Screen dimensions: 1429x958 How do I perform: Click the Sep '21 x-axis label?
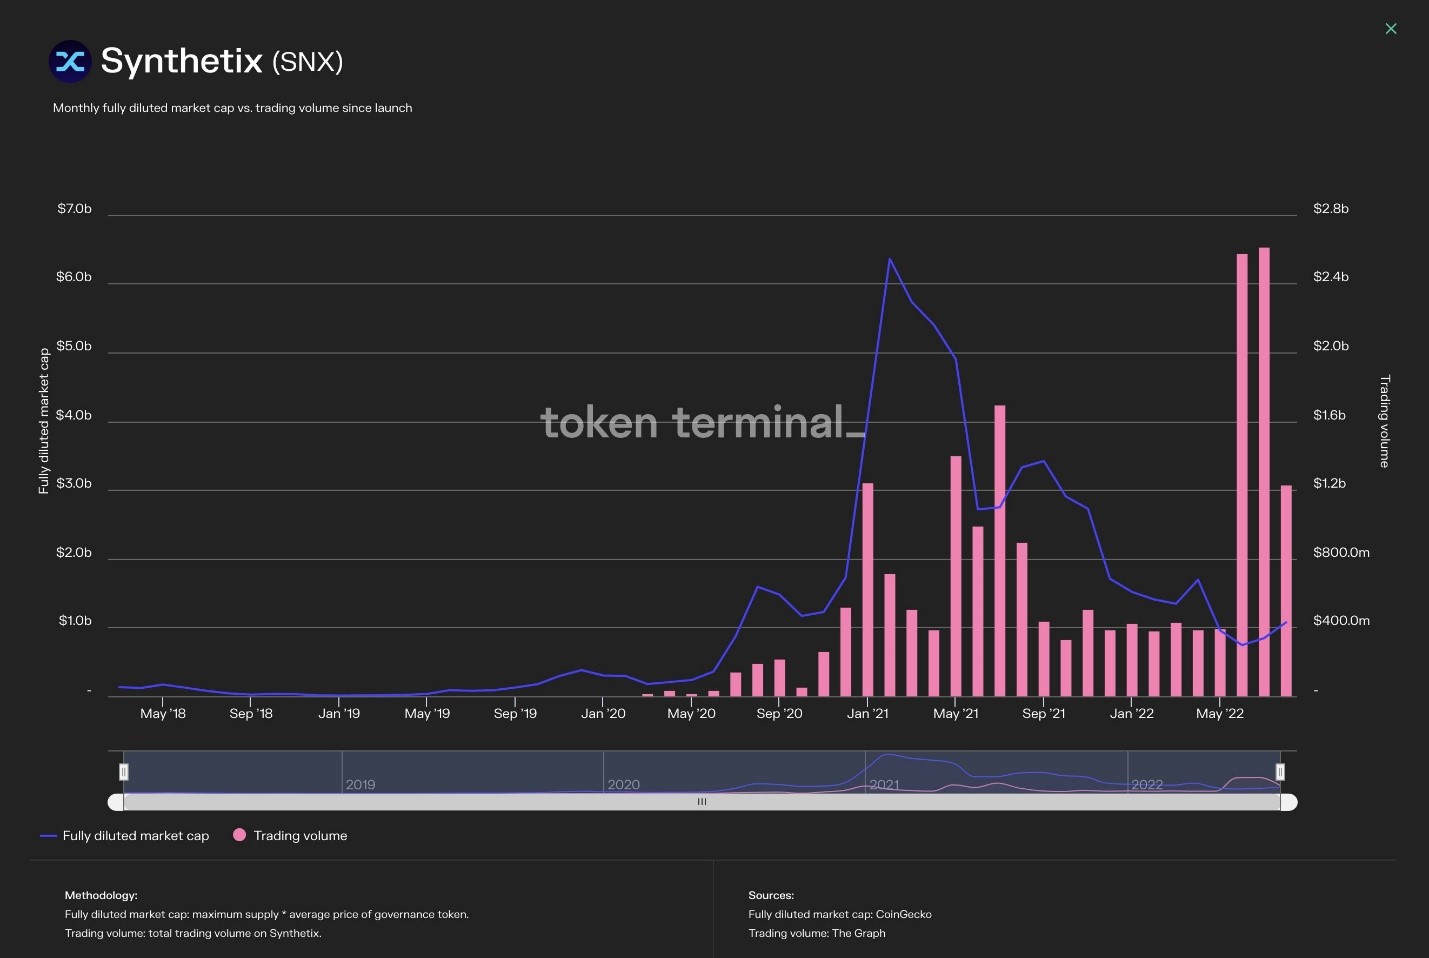1043,714
